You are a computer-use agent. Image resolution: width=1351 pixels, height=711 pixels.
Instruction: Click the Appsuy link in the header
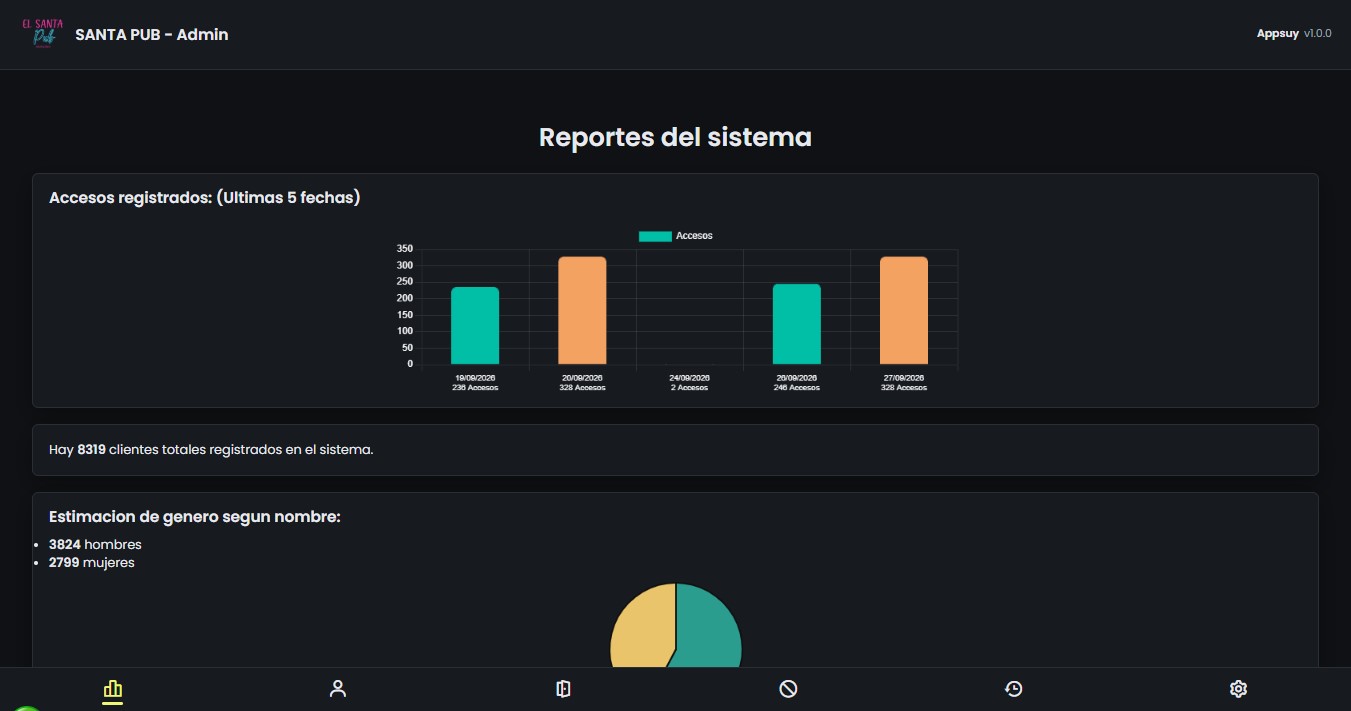pos(1277,34)
